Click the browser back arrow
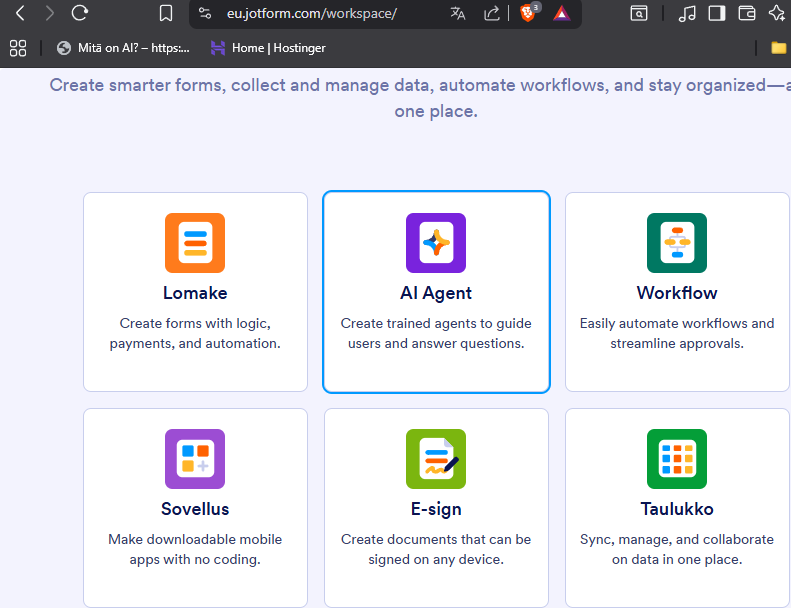Image resolution: width=791 pixels, height=608 pixels. [20, 13]
